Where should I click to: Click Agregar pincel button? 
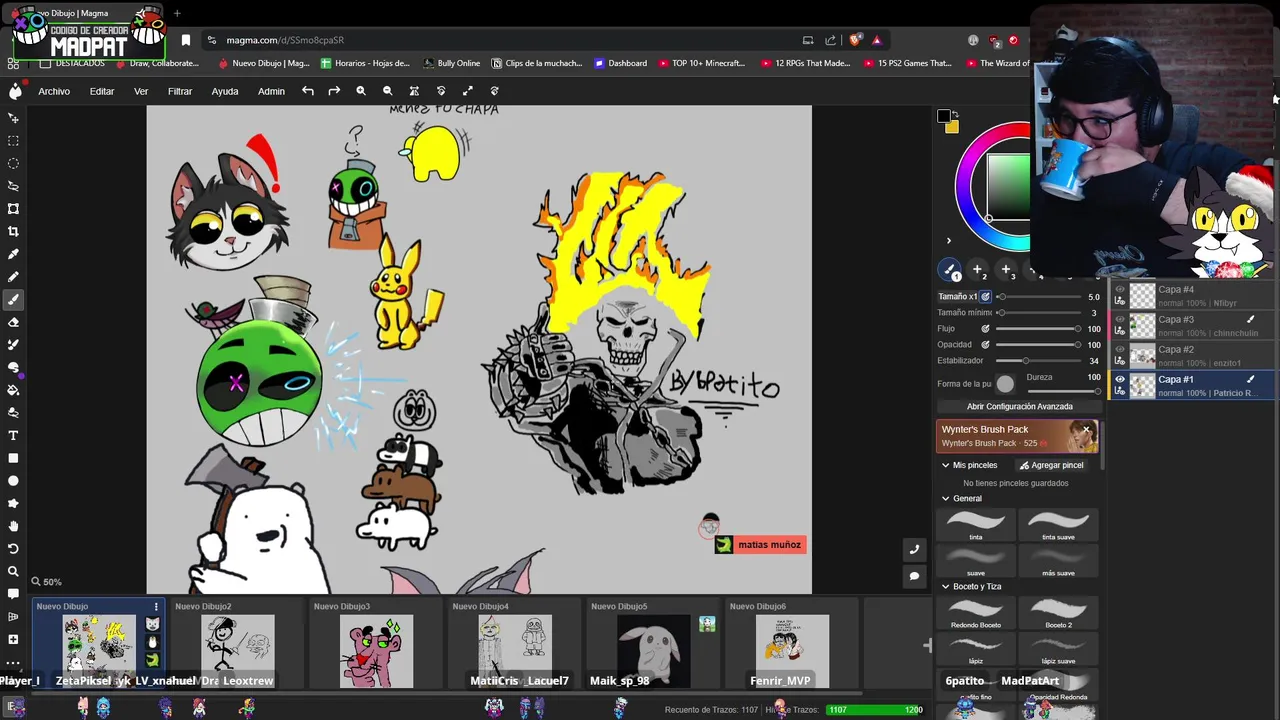click(x=1051, y=465)
